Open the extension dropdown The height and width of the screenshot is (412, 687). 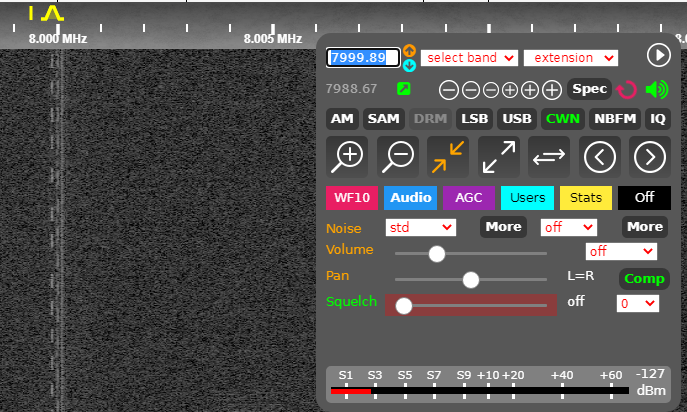(x=571, y=58)
